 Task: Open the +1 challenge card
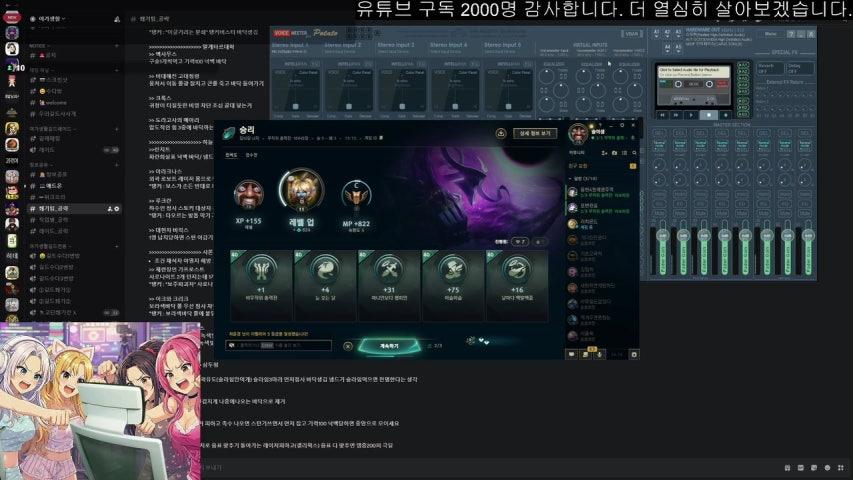point(261,285)
